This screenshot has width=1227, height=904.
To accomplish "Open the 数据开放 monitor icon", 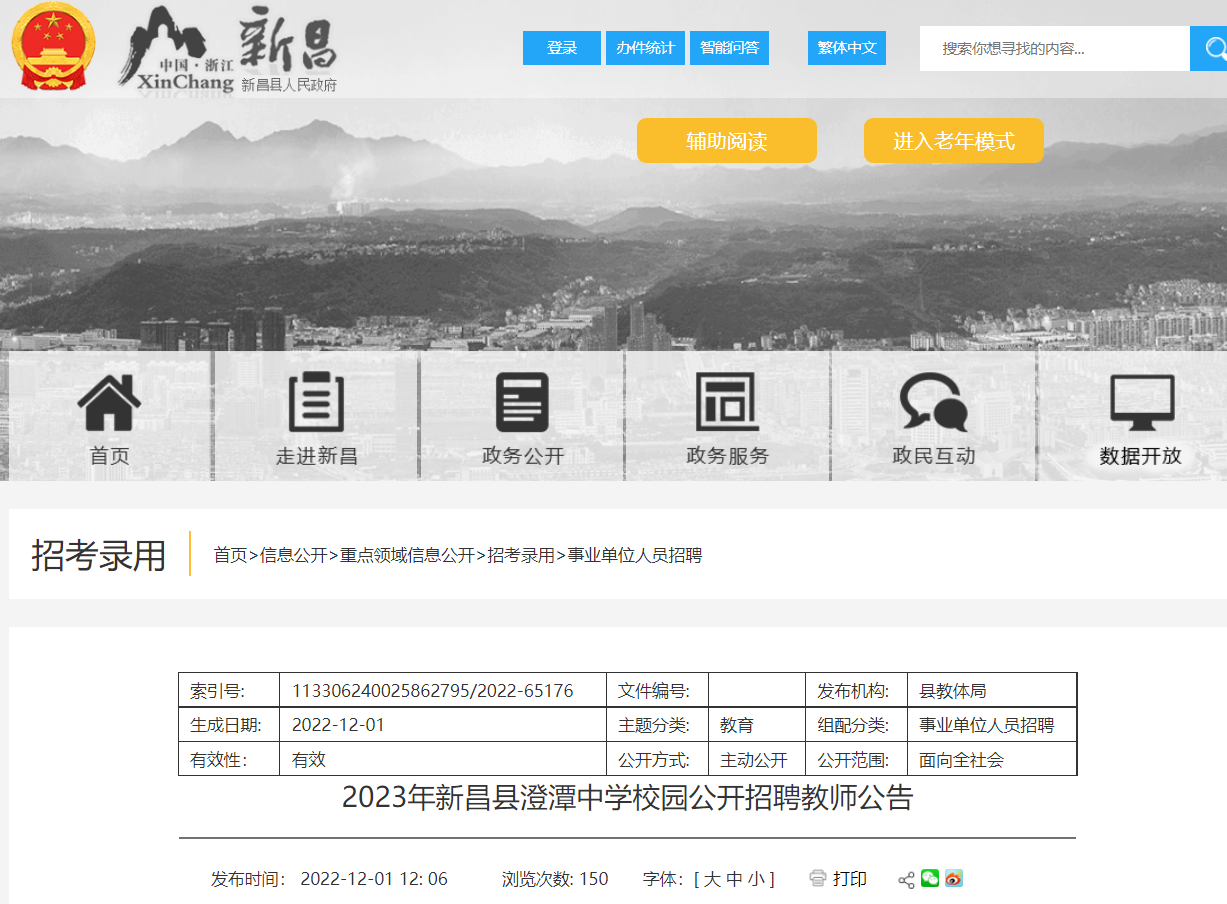I will pyautogui.click(x=1142, y=402).
